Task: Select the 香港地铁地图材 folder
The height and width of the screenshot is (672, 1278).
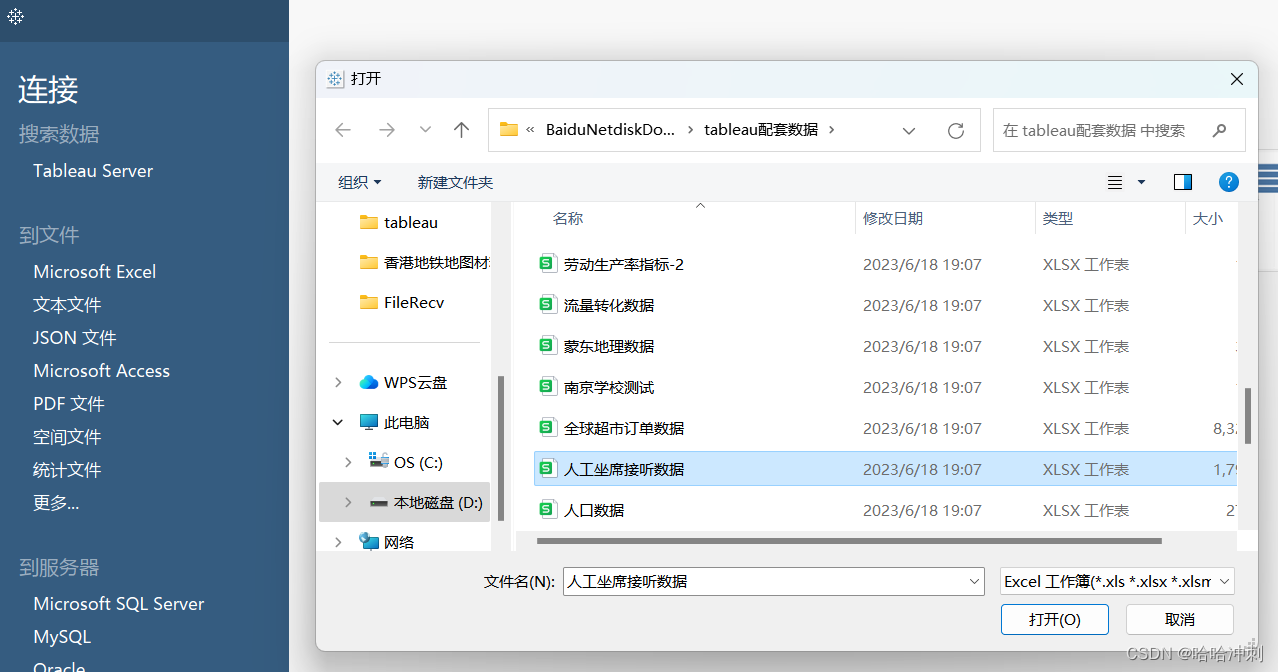Action: pos(425,262)
